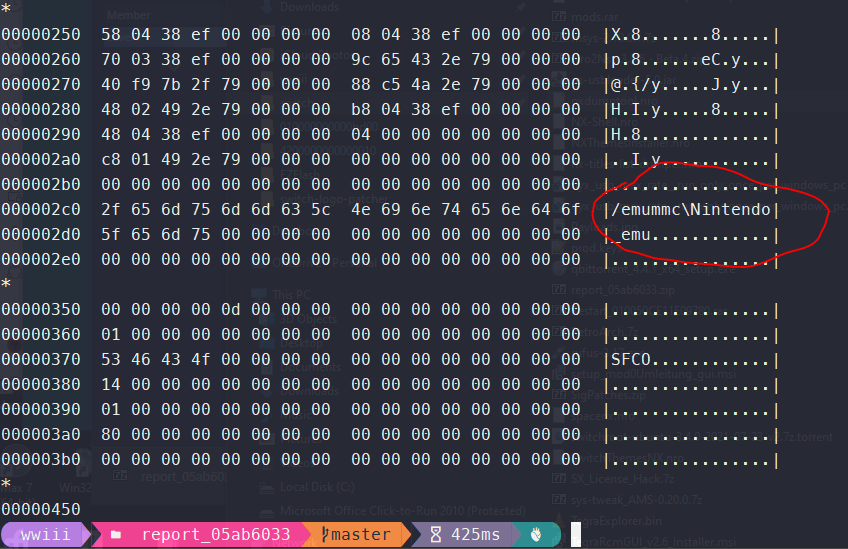This screenshot has width=848, height=549.
Task: Click offset 00000290 in the hexdump
Action: point(41,134)
